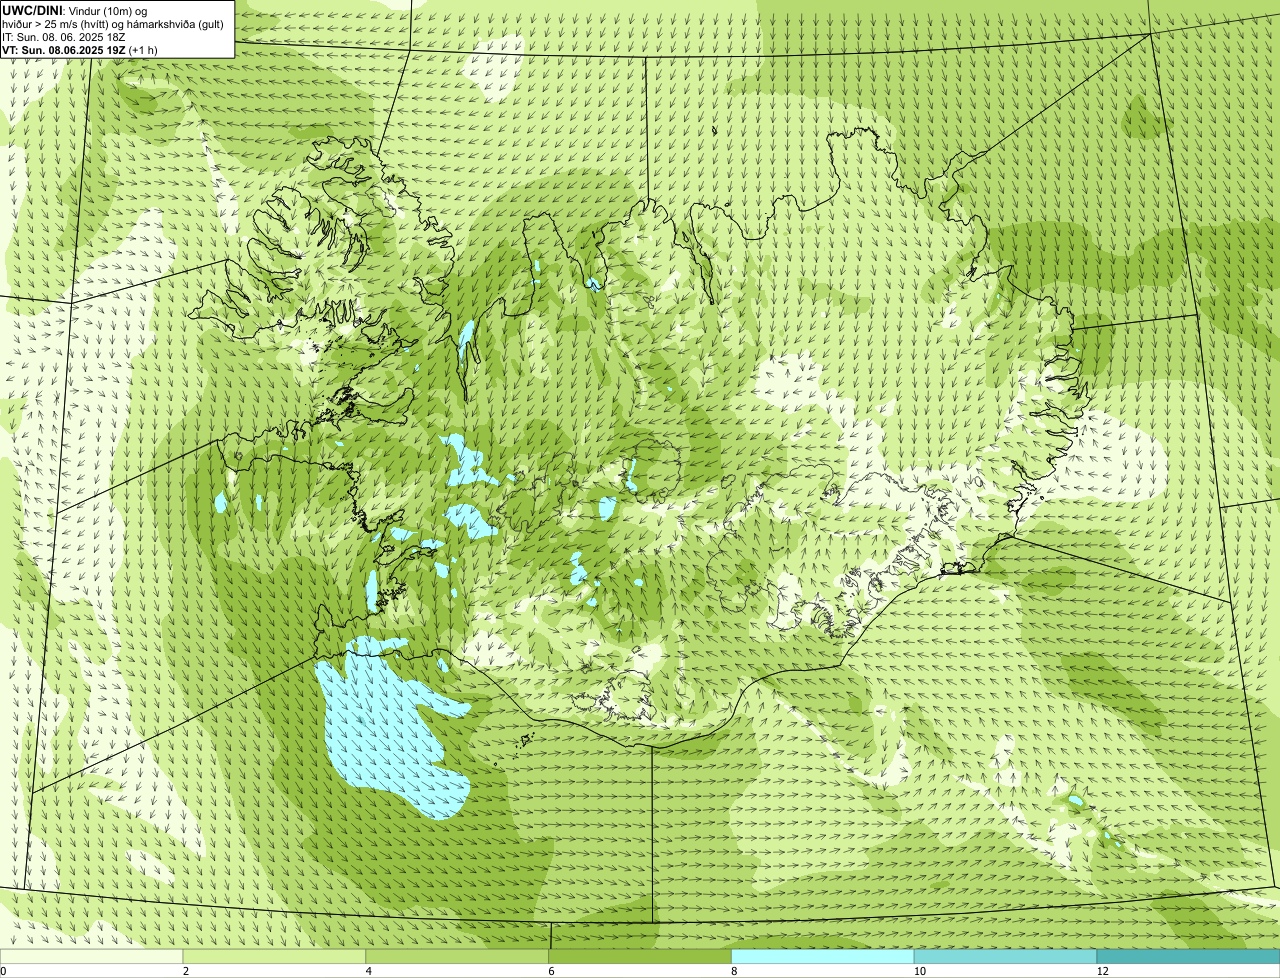This screenshot has height=978, width=1280.
Task: Click the 2–4 m/s light green legend swatch
Action: click(274, 957)
